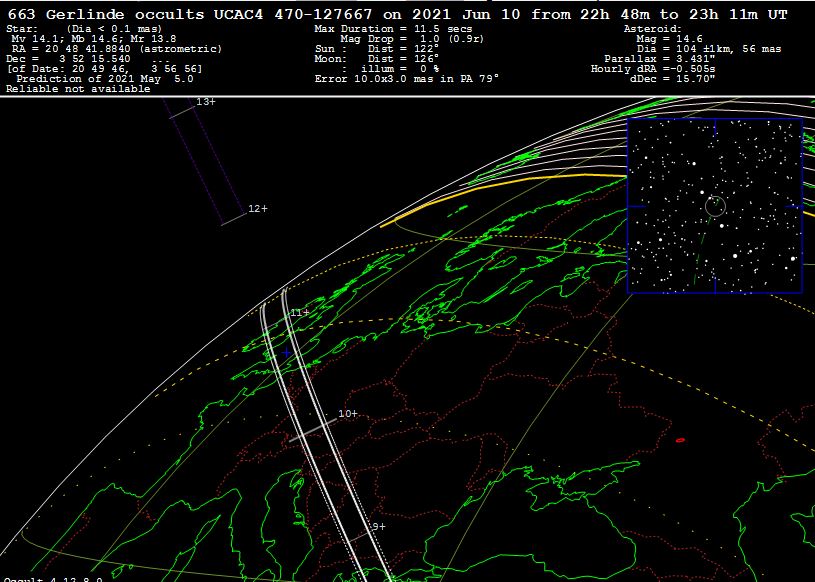The height and width of the screenshot is (582, 815).
Task: Click the asteroid Dia = 104 km value
Action: coord(708,49)
